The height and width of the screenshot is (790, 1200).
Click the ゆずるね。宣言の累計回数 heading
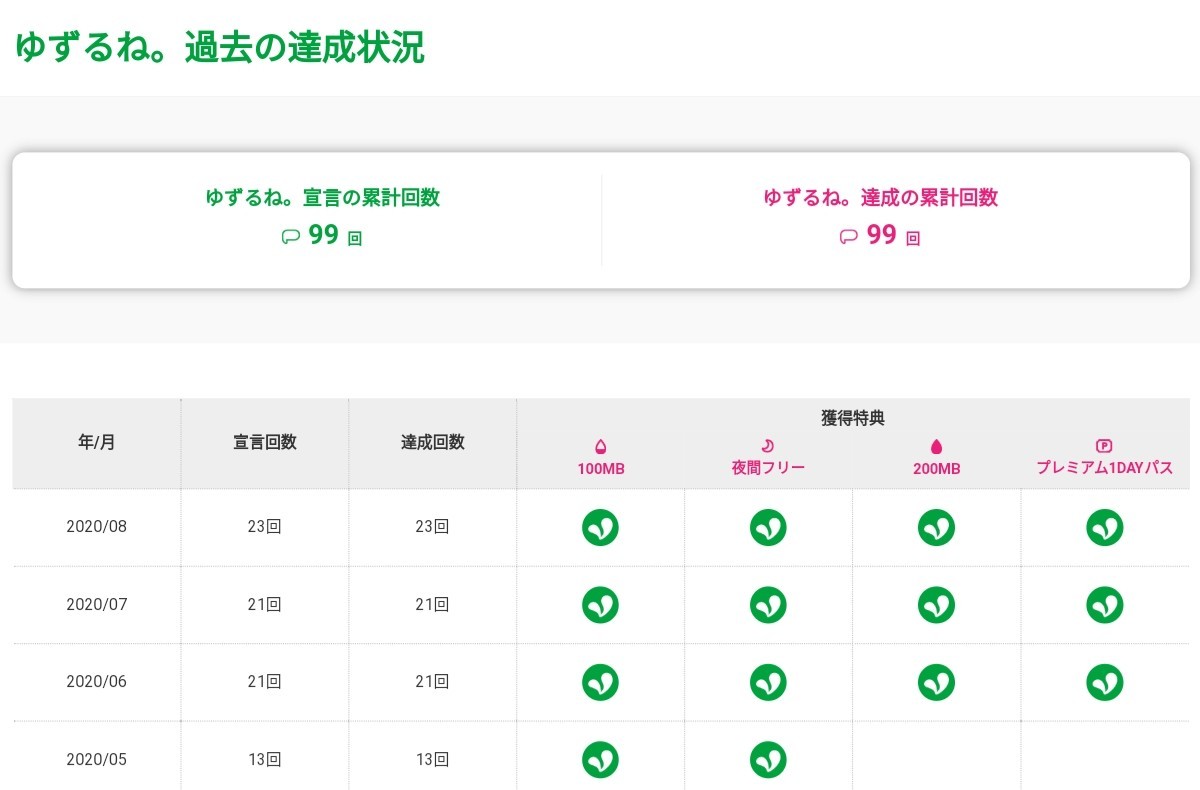point(322,198)
